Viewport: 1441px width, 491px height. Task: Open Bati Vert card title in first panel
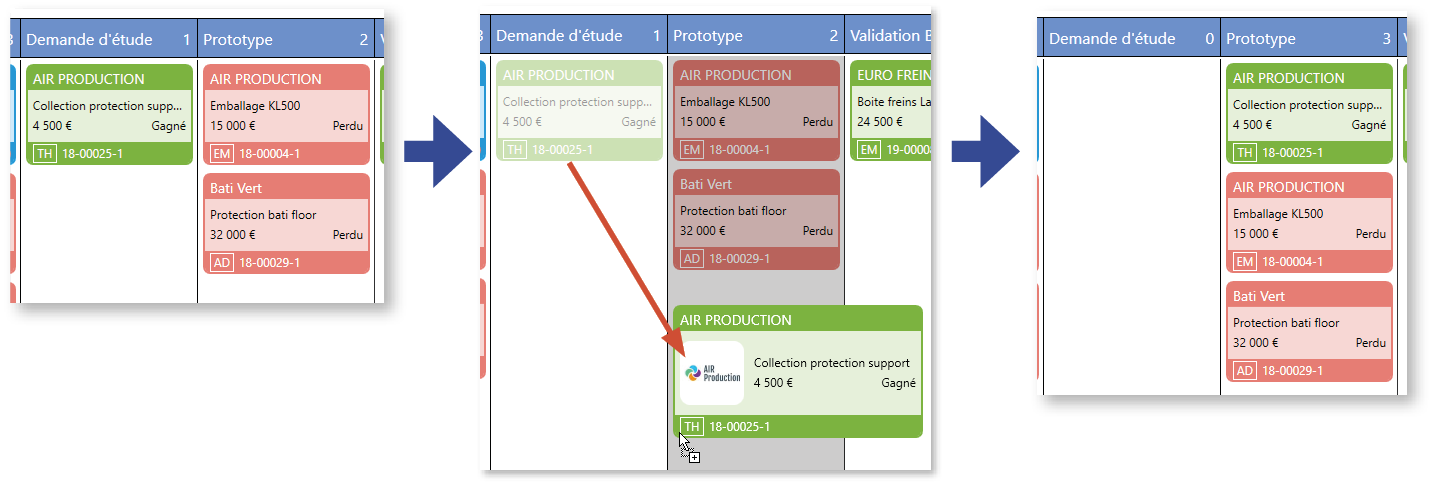(236, 188)
